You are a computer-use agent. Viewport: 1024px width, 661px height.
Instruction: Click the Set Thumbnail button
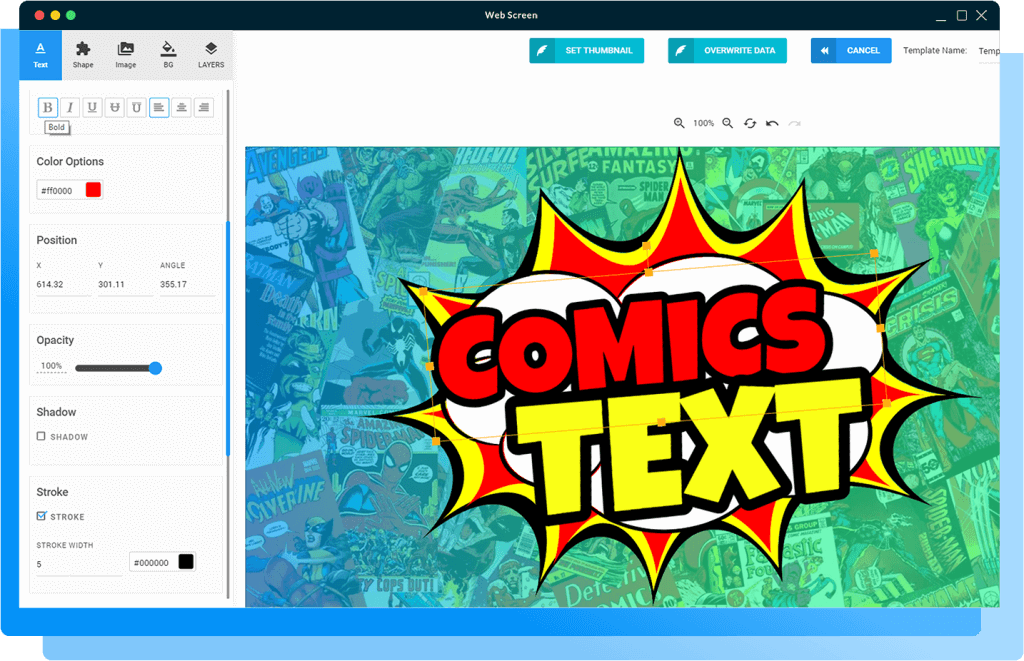click(x=586, y=50)
